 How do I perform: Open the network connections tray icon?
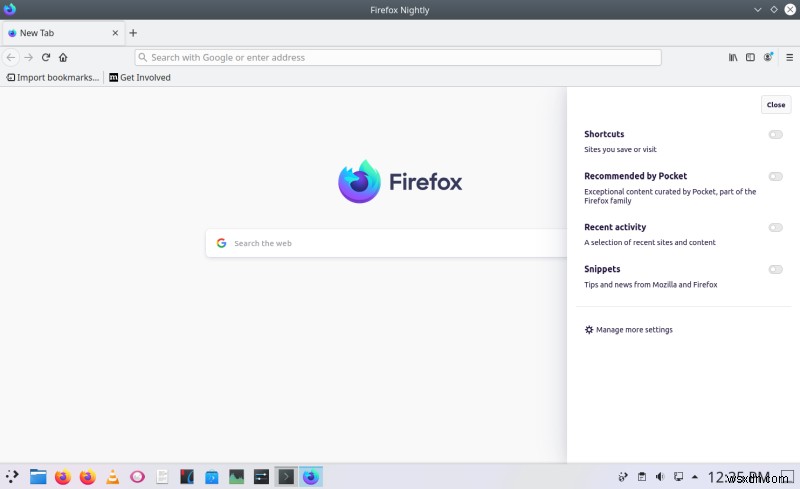coord(623,477)
